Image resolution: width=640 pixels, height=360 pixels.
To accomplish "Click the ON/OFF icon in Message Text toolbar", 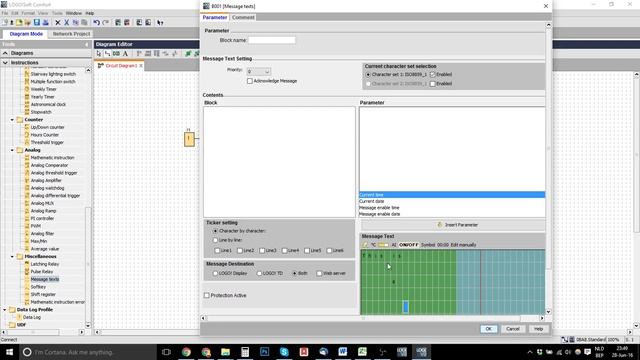I will (x=408, y=245).
